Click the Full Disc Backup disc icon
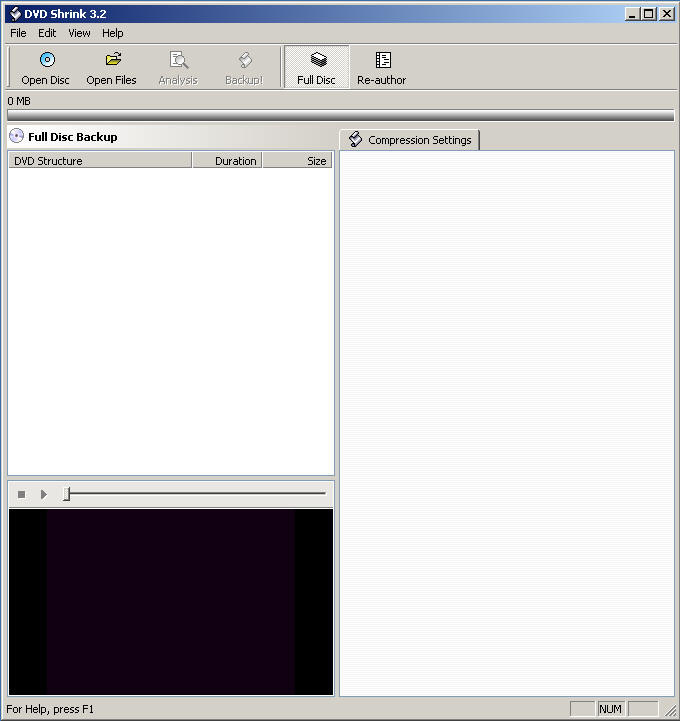This screenshot has height=721, width=680. point(17,136)
